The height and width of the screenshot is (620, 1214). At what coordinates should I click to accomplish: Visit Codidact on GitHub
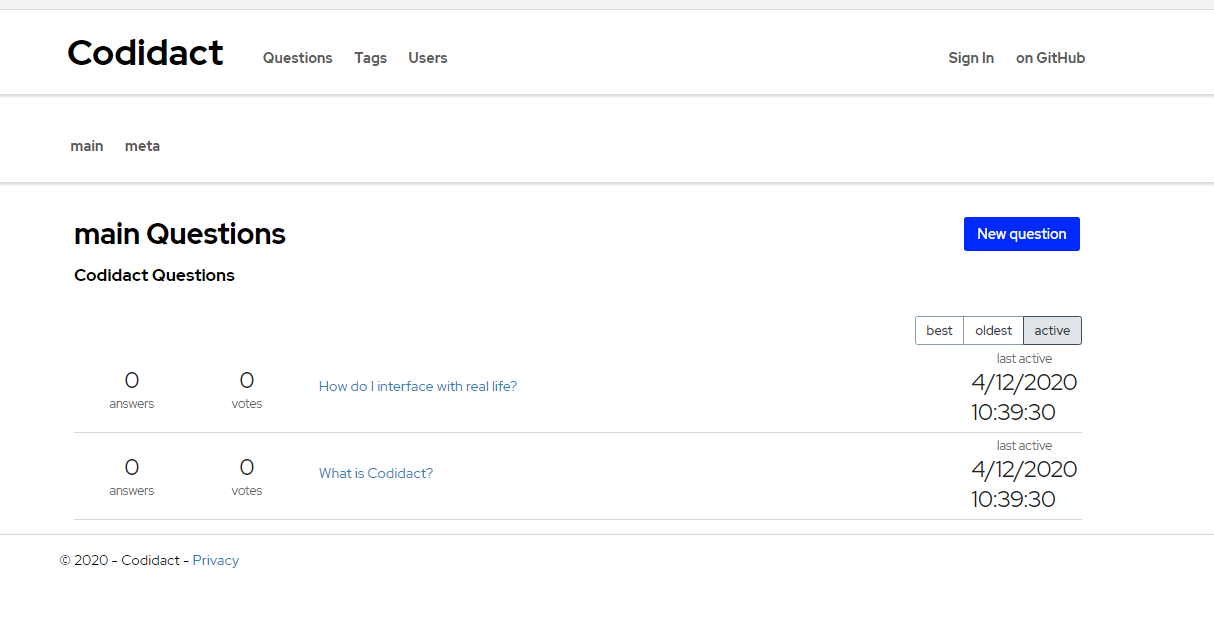[1049, 58]
